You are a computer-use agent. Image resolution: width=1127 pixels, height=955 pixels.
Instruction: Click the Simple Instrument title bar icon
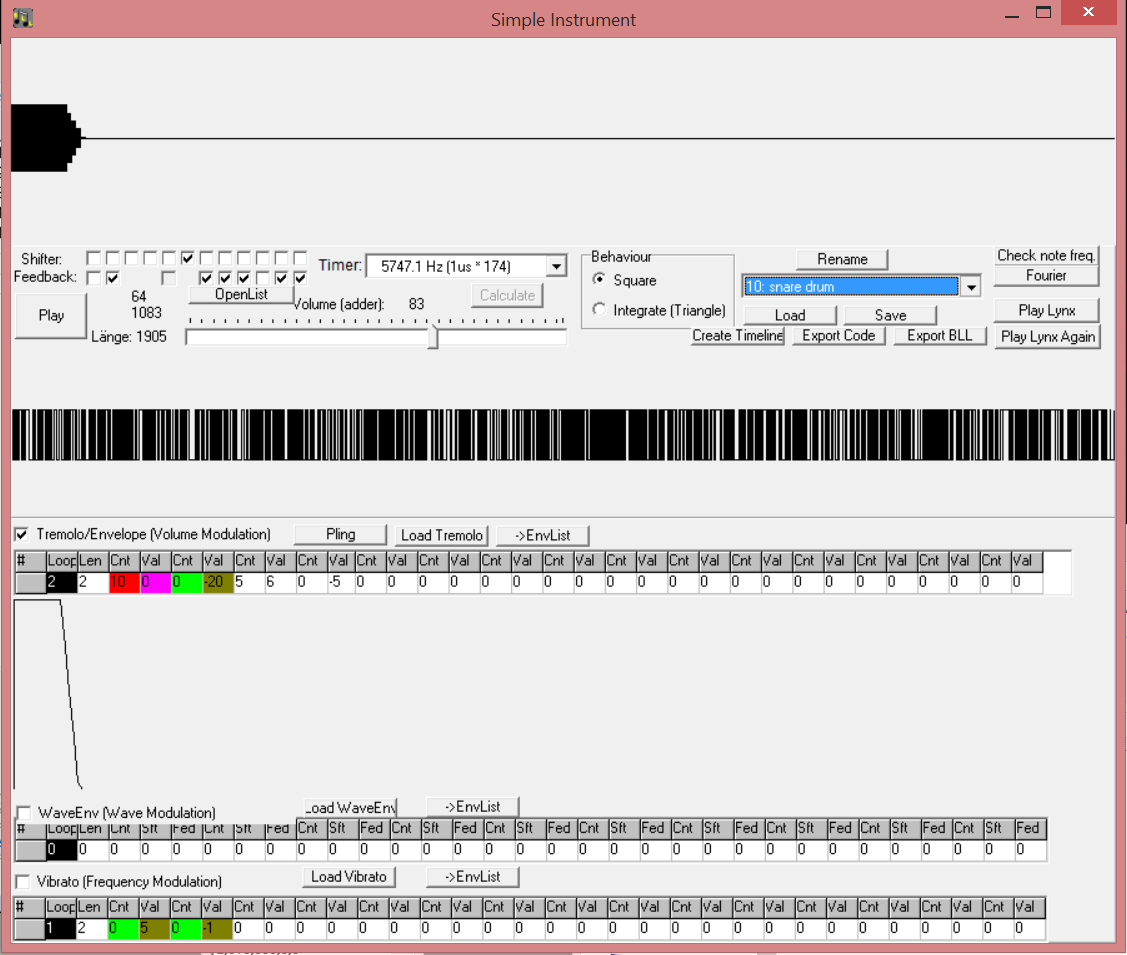tap(23, 17)
